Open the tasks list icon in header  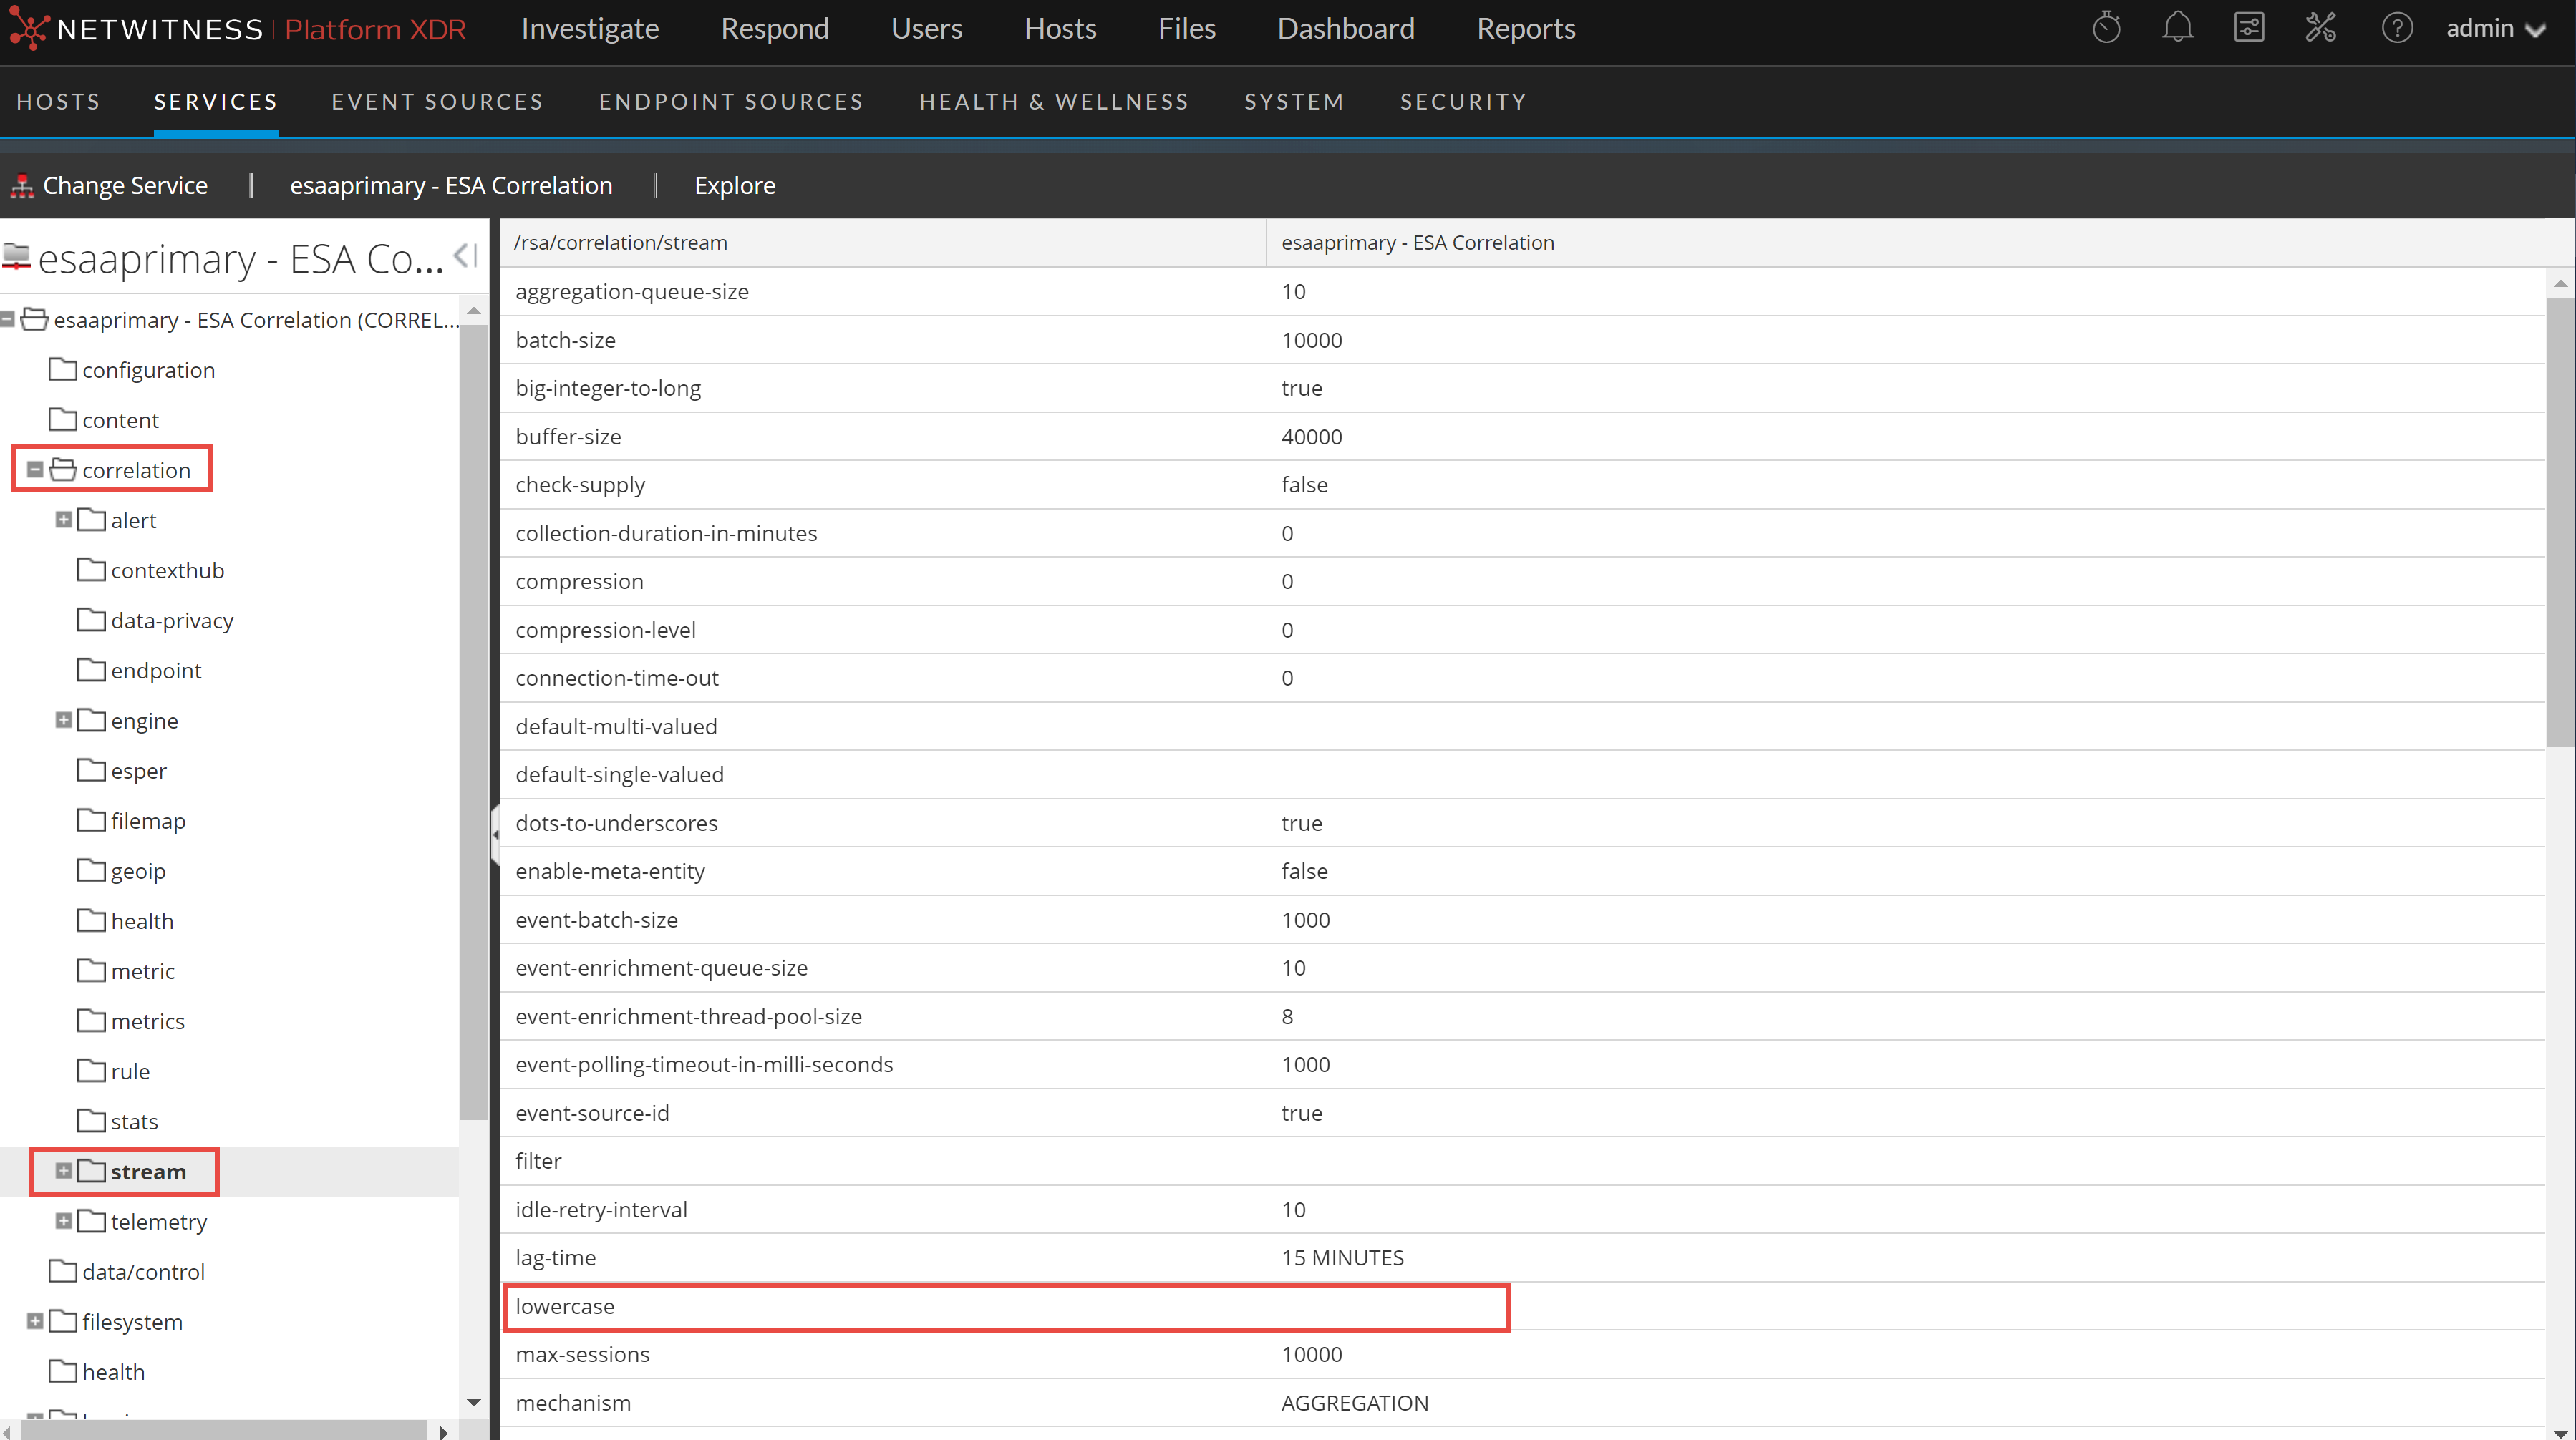(x=2249, y=28)
